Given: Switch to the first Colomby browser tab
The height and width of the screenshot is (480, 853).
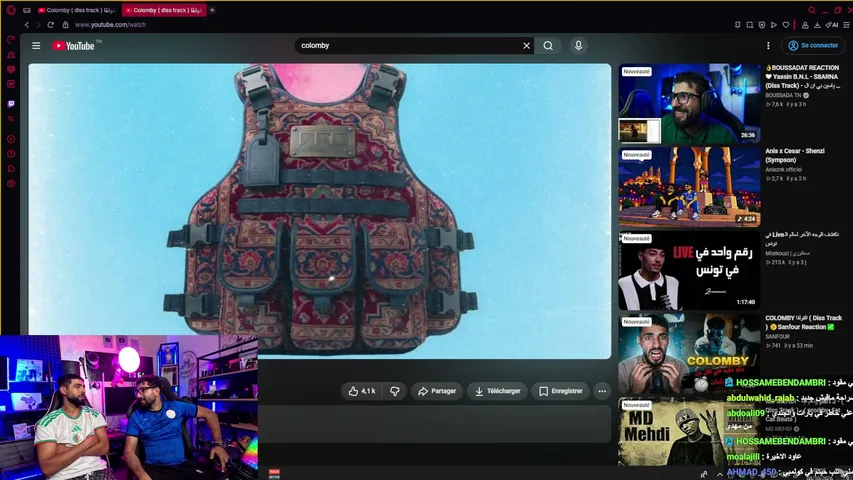Looking at the screenshot, I should tap(77, 10).
